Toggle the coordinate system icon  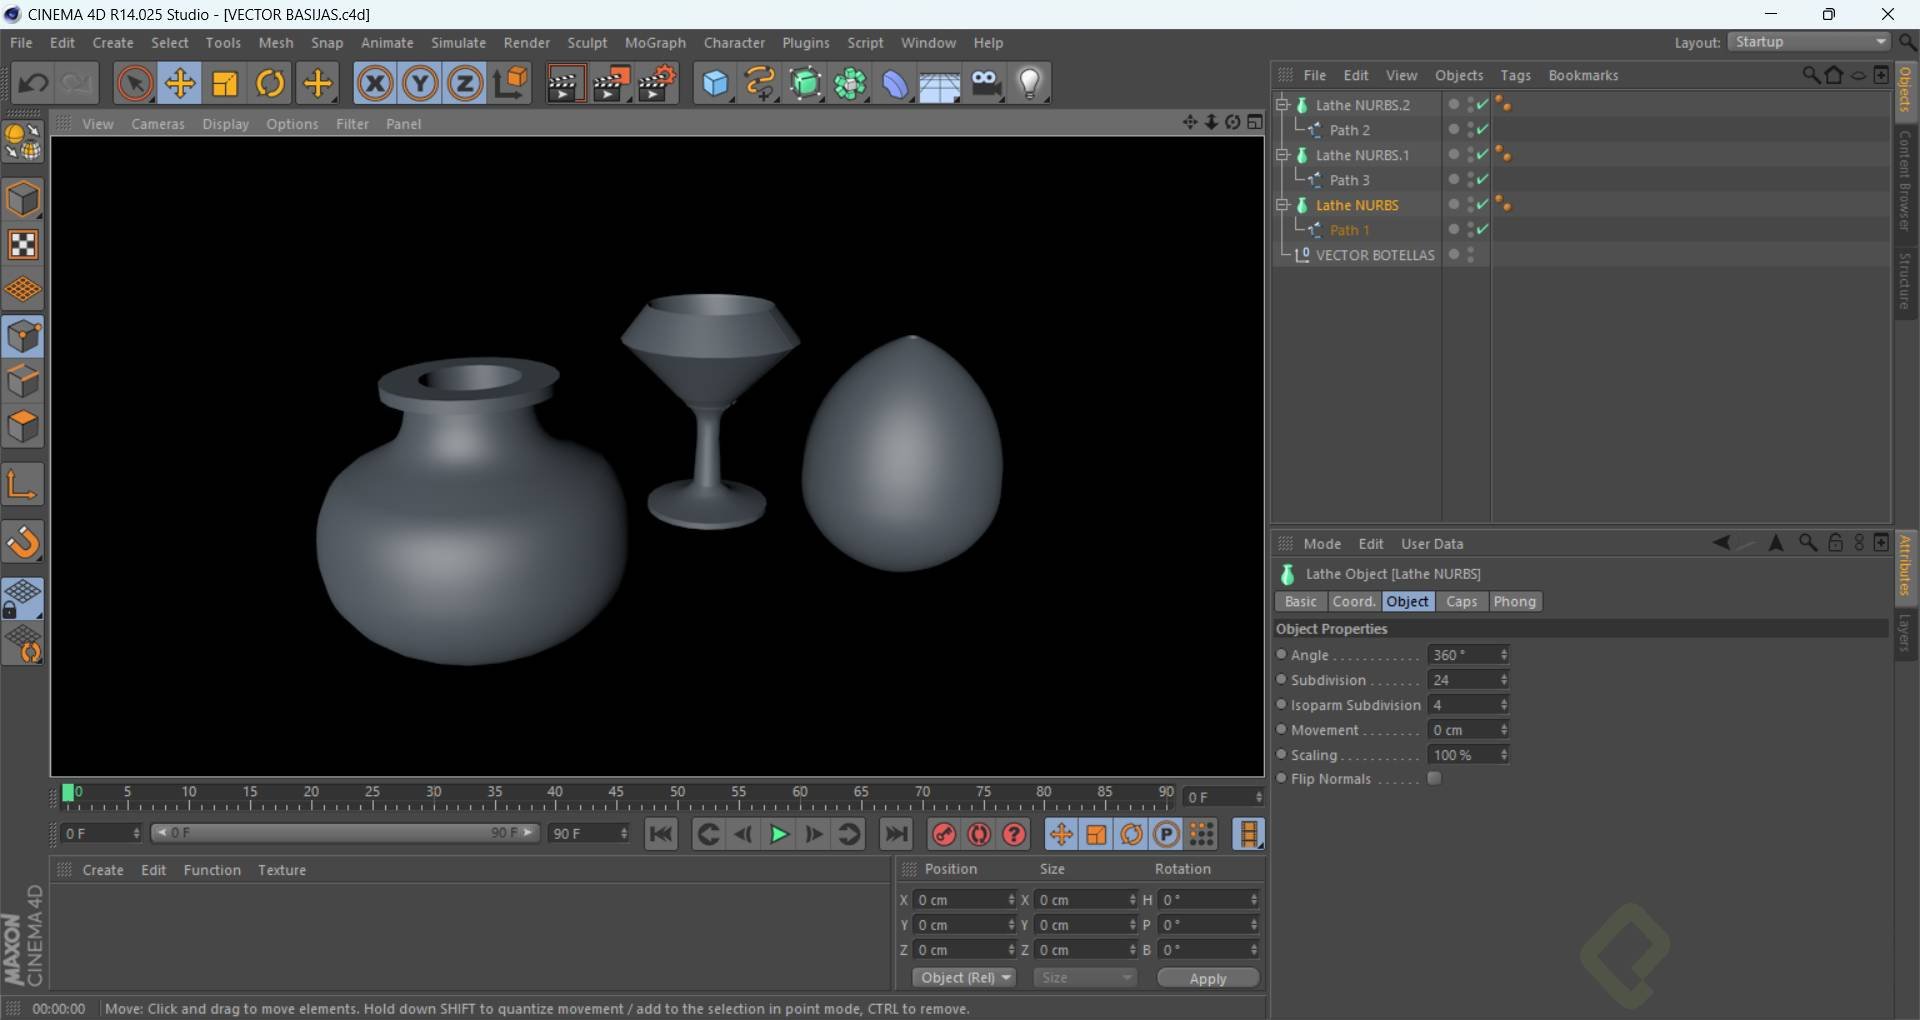click(x=511, y=83)
